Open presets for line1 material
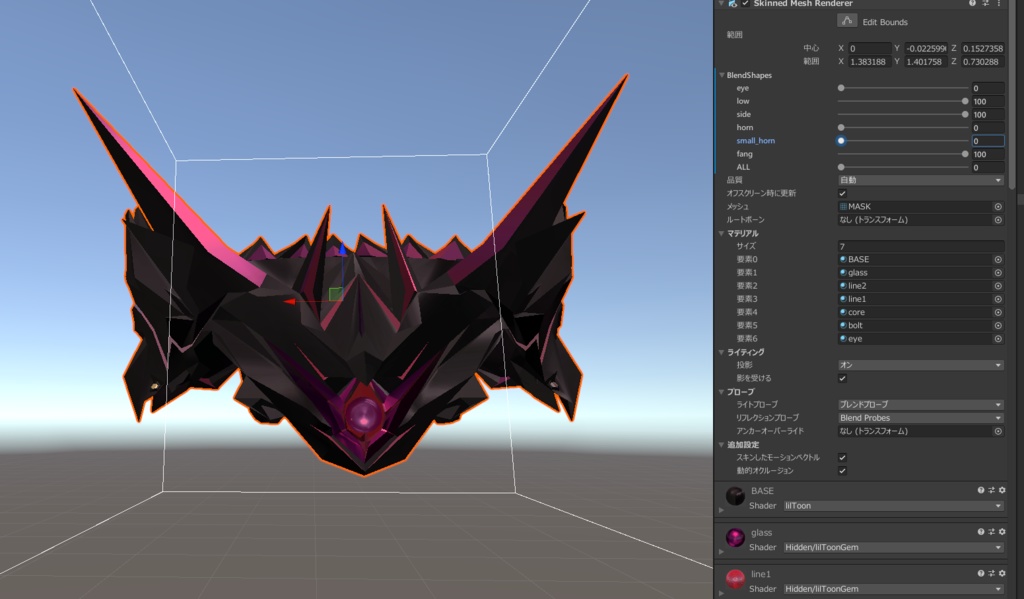The height and width of the screenshot is (599, 1024). coord(991,574)
